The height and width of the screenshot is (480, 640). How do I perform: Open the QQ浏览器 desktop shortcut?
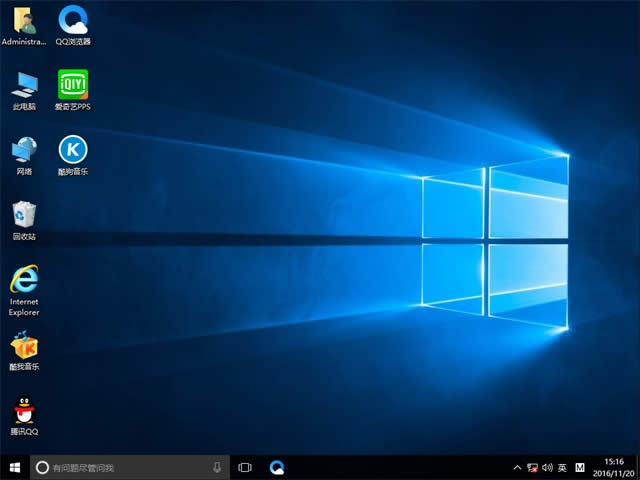pyautogui.click(x=72, y=20)
